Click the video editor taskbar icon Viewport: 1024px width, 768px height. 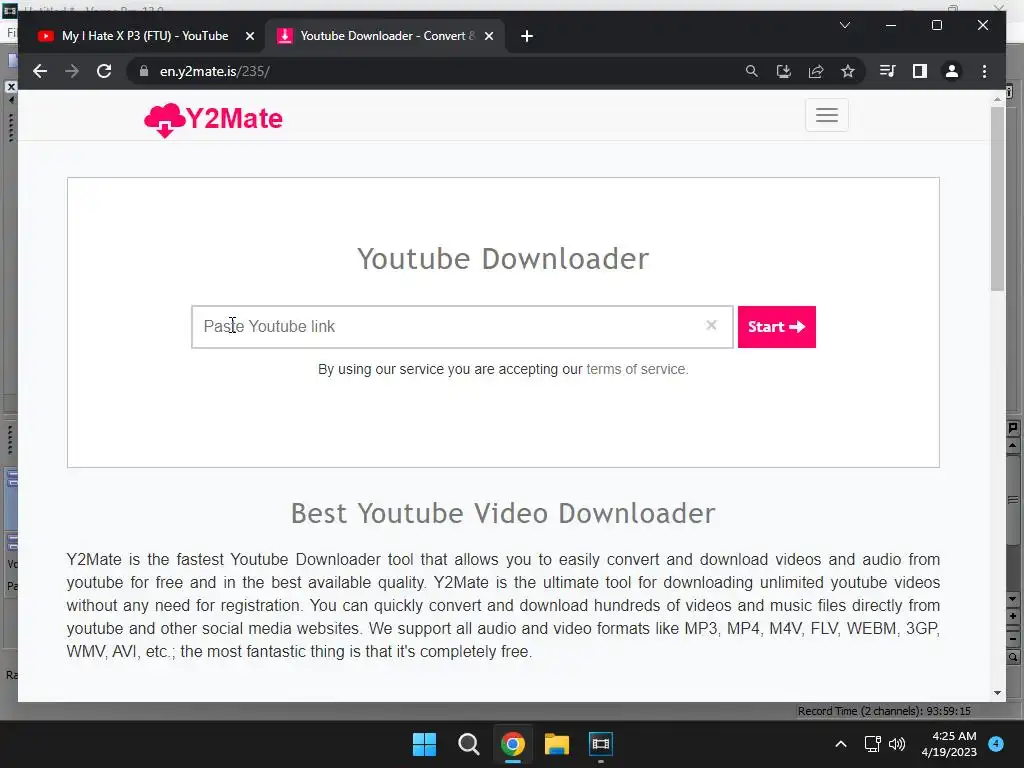click(x=601, y=744)
